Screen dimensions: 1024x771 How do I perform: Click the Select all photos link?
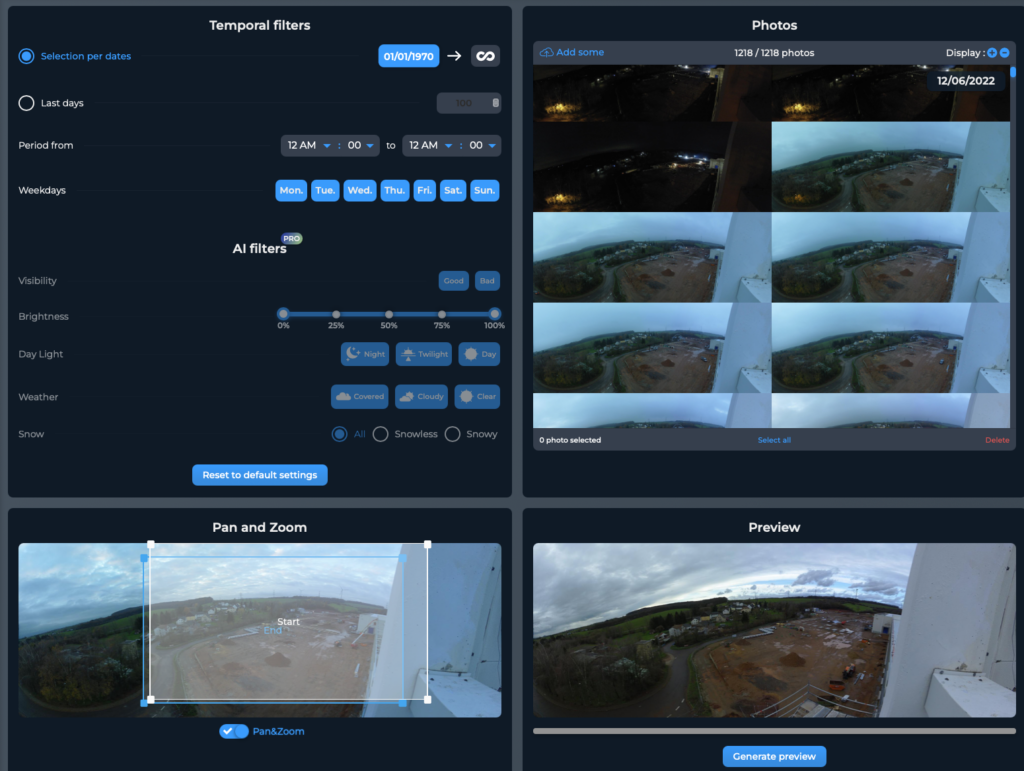tap(774, 440)
